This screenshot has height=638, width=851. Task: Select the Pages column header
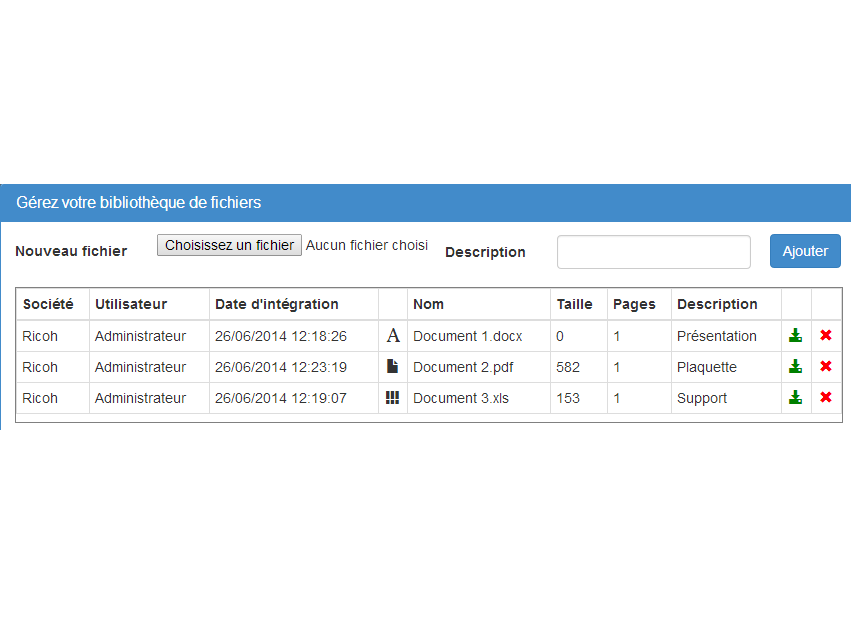tap(634, 304)
